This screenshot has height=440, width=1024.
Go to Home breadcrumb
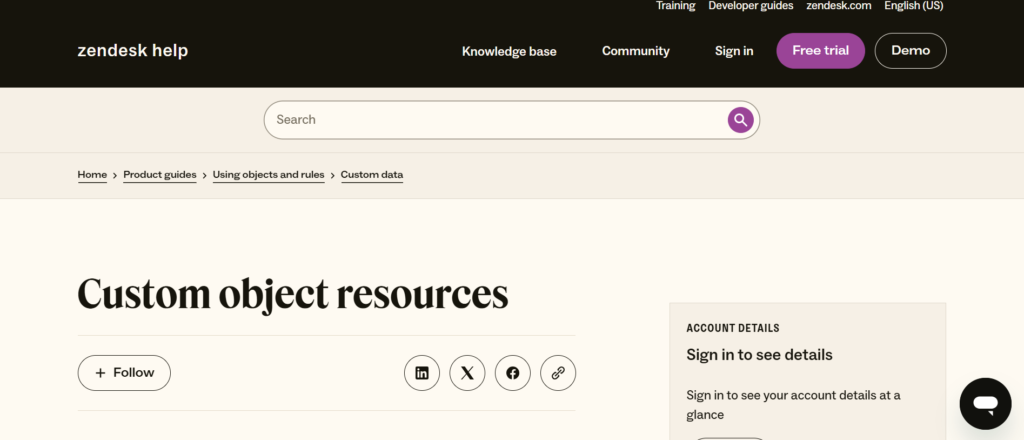[92, 175]
